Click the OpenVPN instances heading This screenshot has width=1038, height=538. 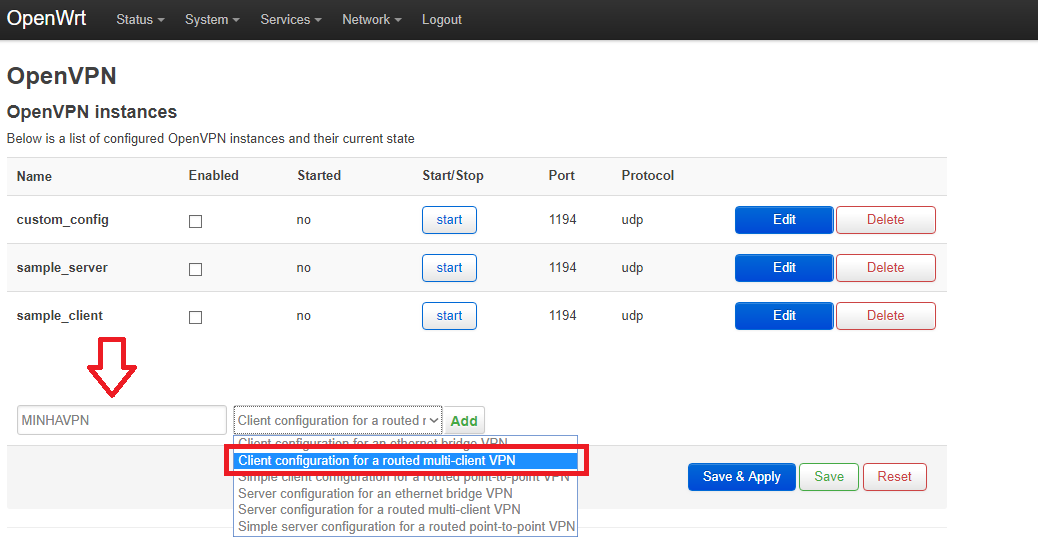(92, 112)
